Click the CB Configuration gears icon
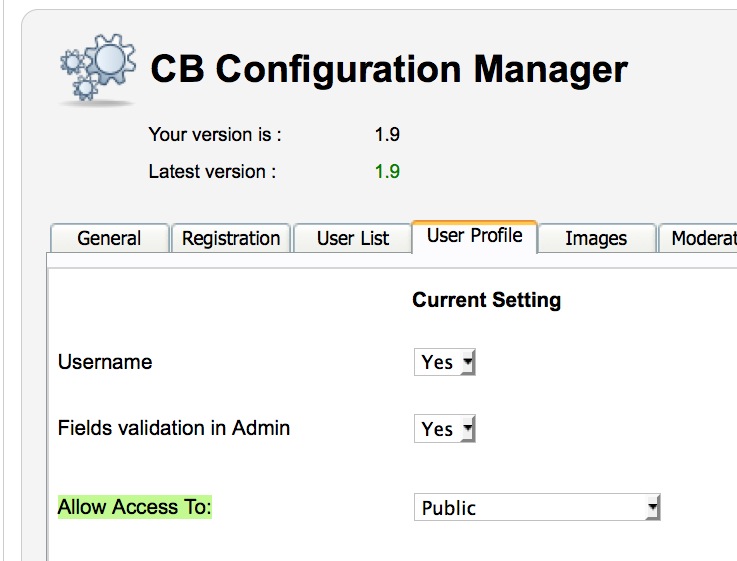737x561 pixels. tap(98, 69)
